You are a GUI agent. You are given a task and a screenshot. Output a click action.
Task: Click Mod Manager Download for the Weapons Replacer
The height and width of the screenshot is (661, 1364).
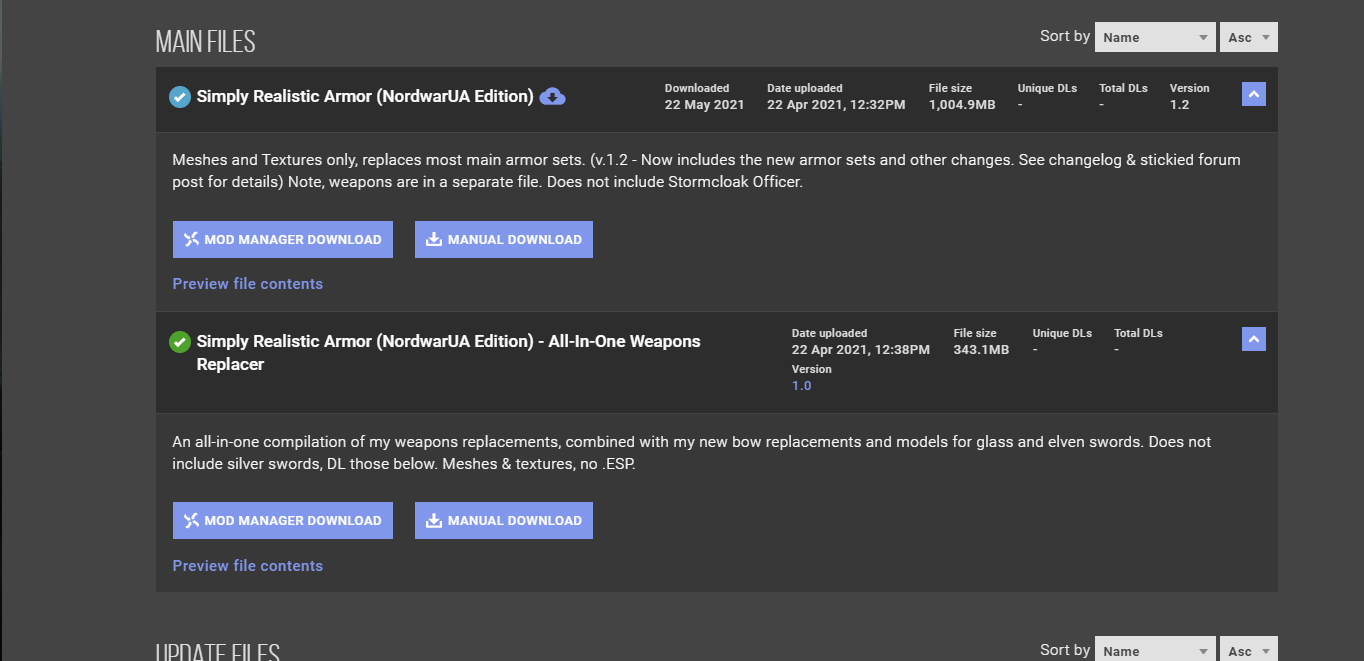click(283, 521)
